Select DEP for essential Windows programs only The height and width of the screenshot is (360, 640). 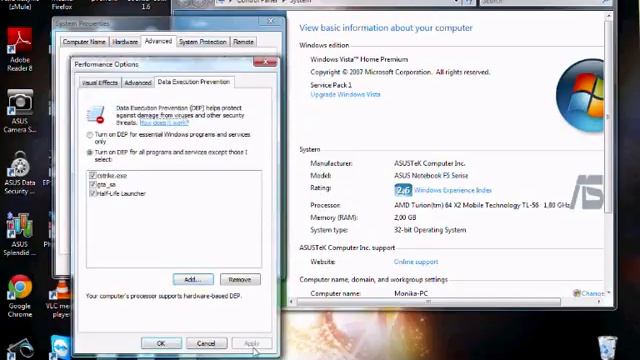pyautogui.click(x=90, y=135)
